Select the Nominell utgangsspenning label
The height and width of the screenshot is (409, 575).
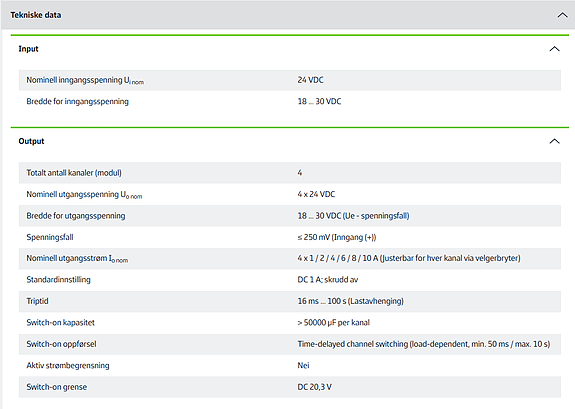tap(84, 195)
